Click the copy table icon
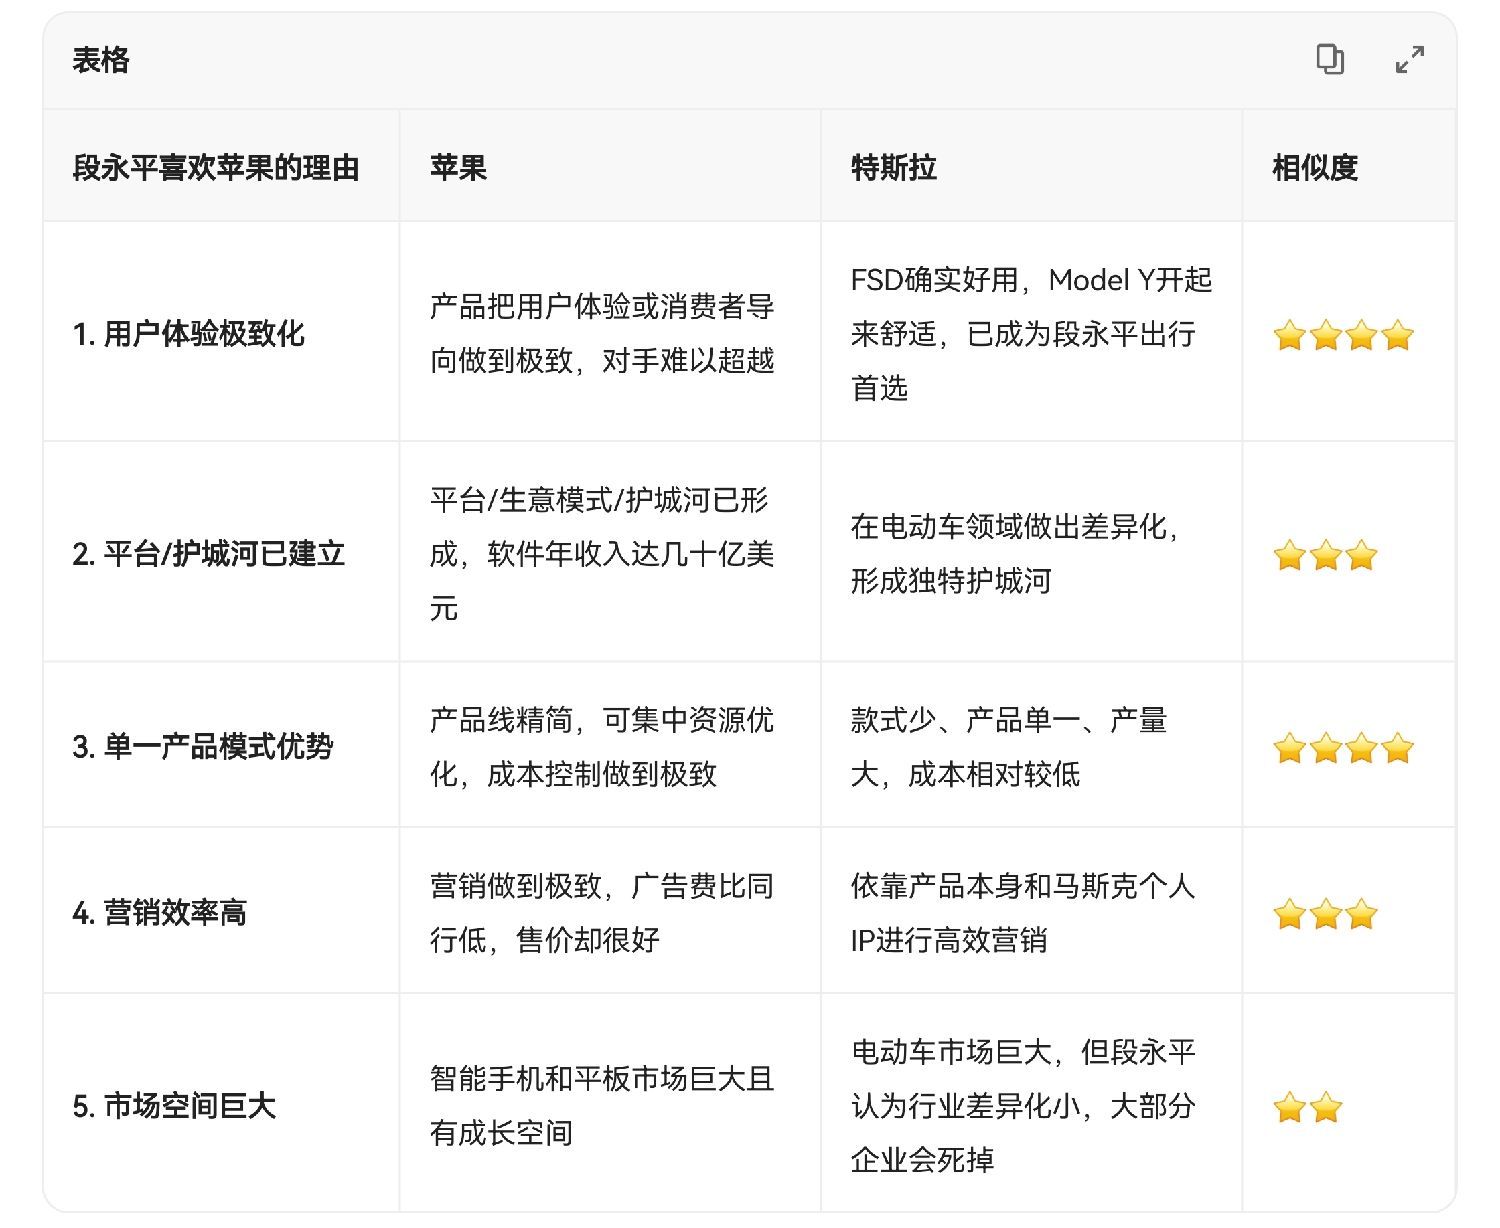 tap(1329, 60)
